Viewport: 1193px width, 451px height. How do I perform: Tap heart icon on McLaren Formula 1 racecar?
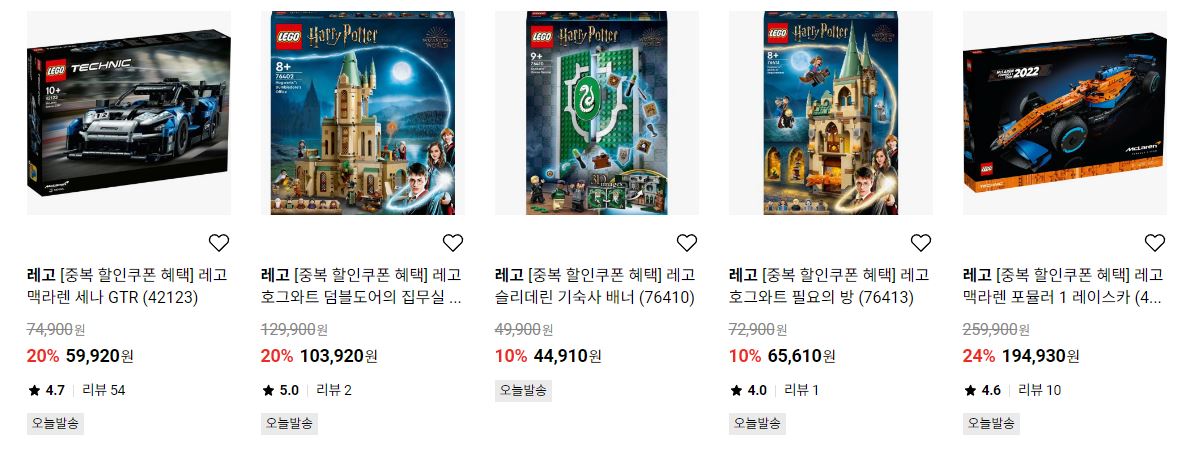pyautogui.click(x=1155, y=243)
